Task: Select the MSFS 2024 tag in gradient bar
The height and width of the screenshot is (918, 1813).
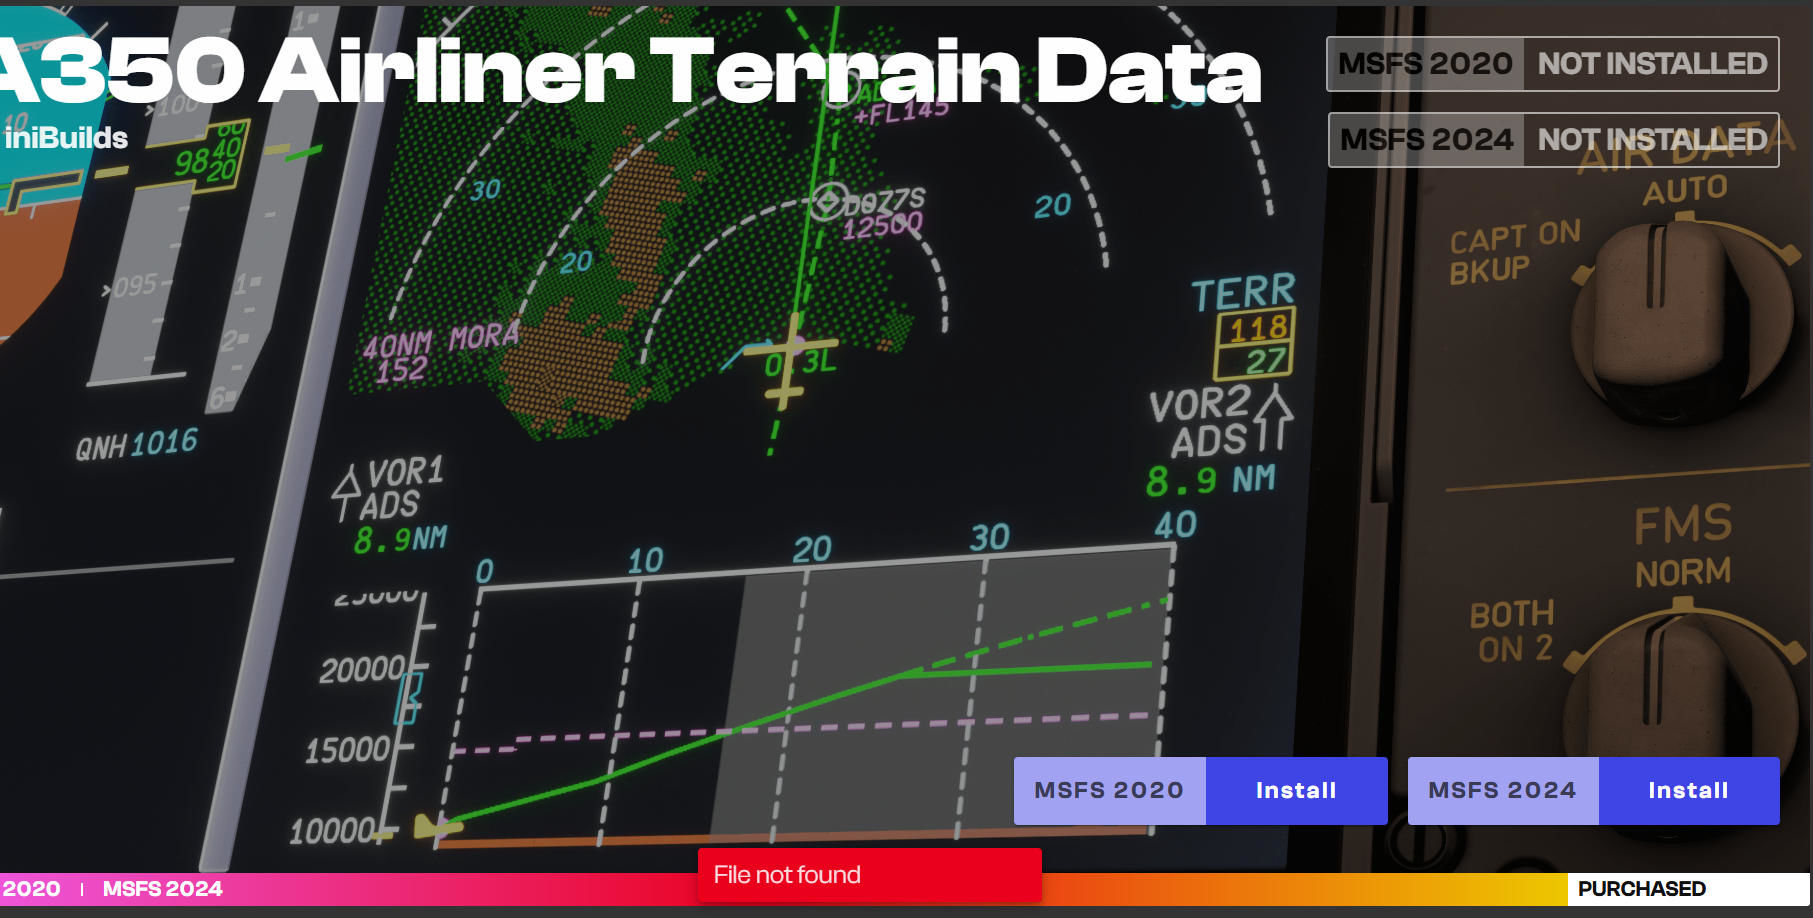Action: [162, 889]
